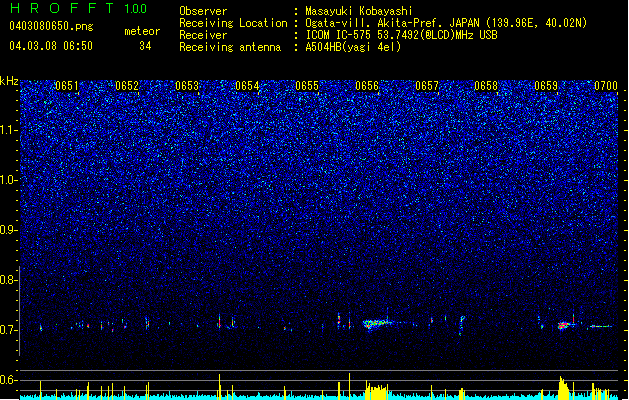
Task: Click the kHz axis unit label
Action: 9,81
